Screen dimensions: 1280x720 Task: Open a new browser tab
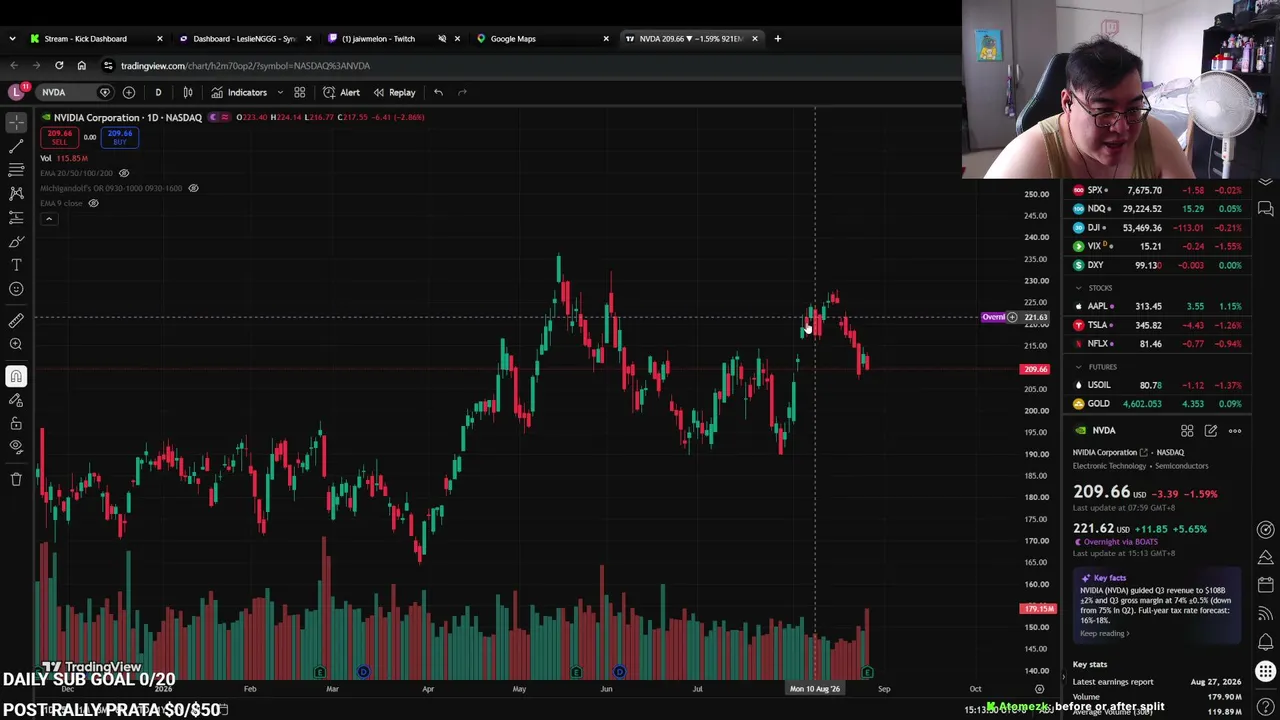coord(777,38)
